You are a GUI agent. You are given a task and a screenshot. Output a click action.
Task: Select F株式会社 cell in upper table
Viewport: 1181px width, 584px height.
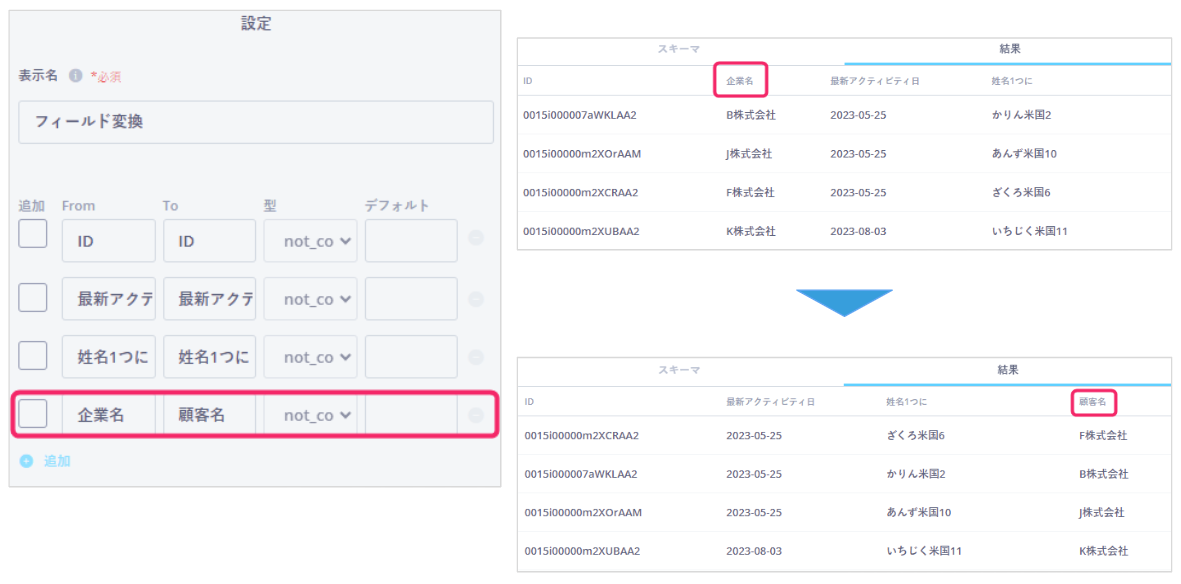click(x=750, y=192)
